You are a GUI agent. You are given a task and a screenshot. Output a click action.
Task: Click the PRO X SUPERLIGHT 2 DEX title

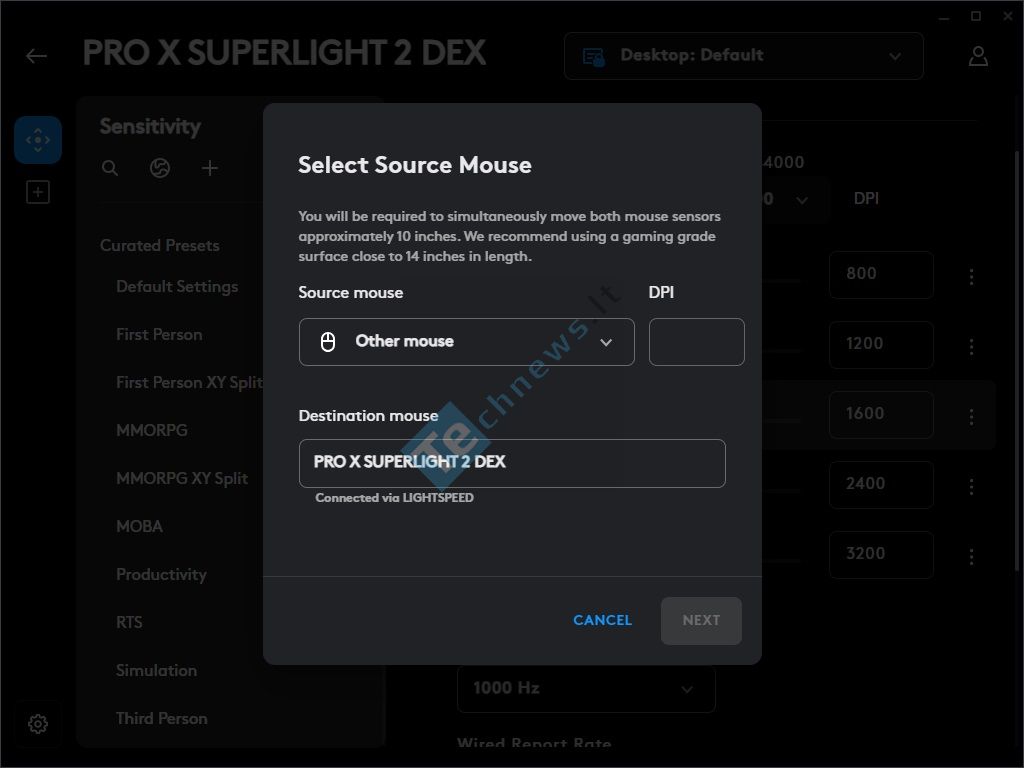[x=285, y=53]
